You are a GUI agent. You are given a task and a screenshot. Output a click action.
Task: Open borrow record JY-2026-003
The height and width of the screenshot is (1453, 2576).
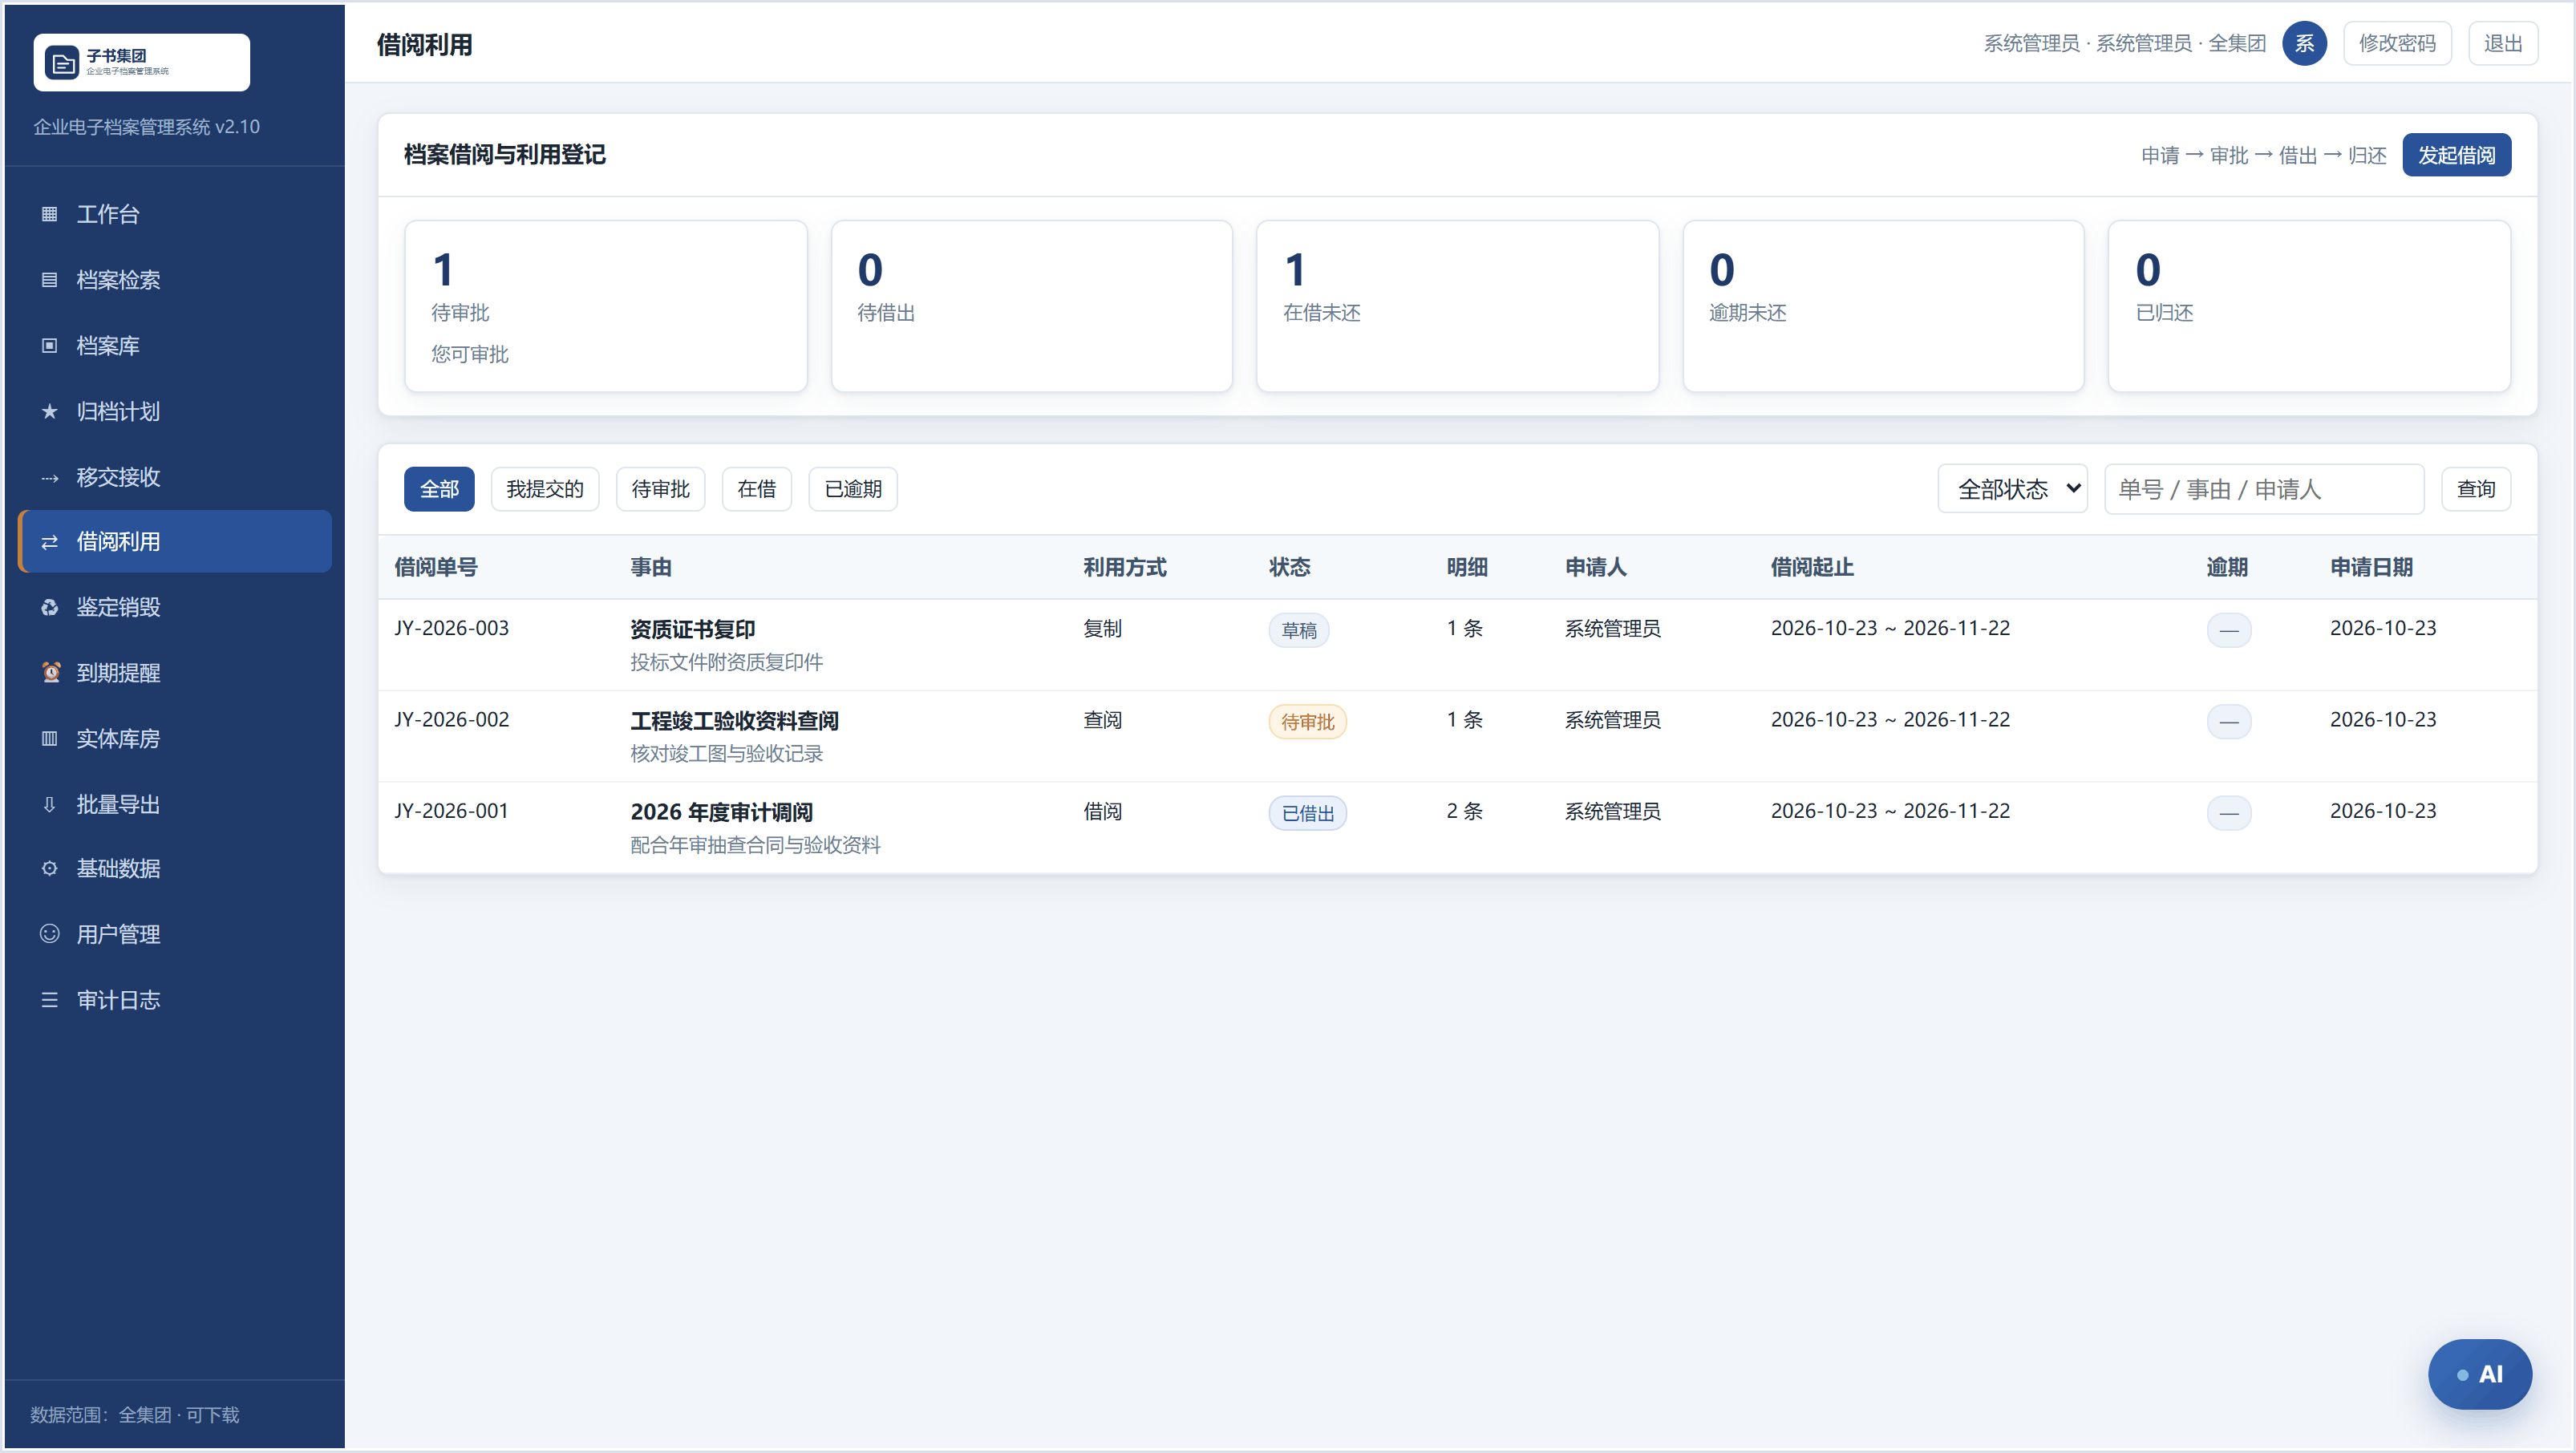(x=1457, y=645)
